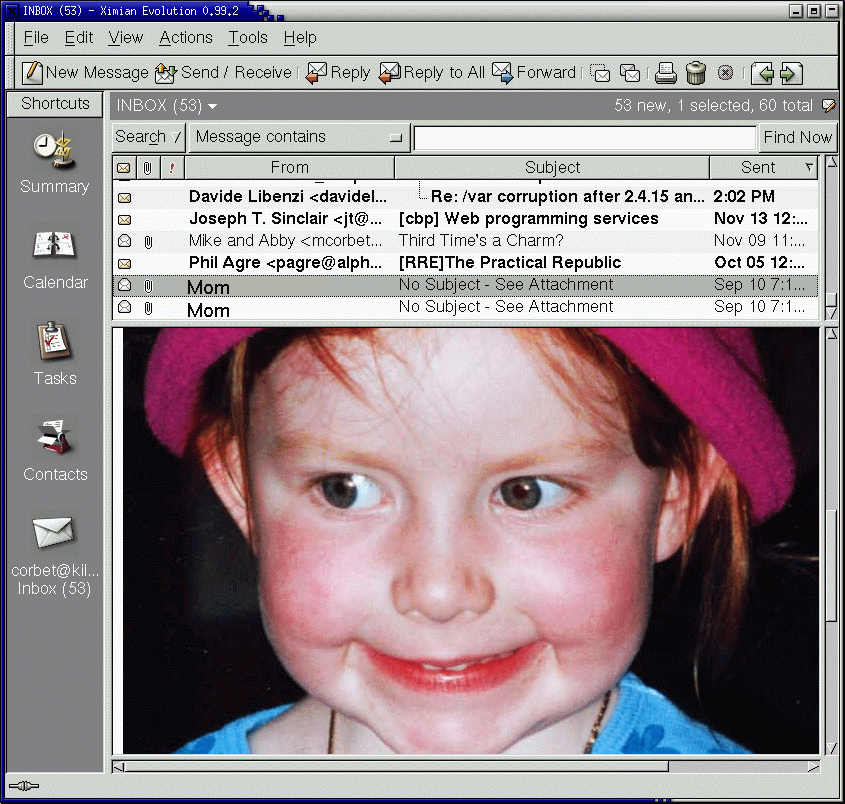This screenshot has width=845, height=804.
Task: Expand the 'Message contains' search dropdown
Action: [300, 137]
